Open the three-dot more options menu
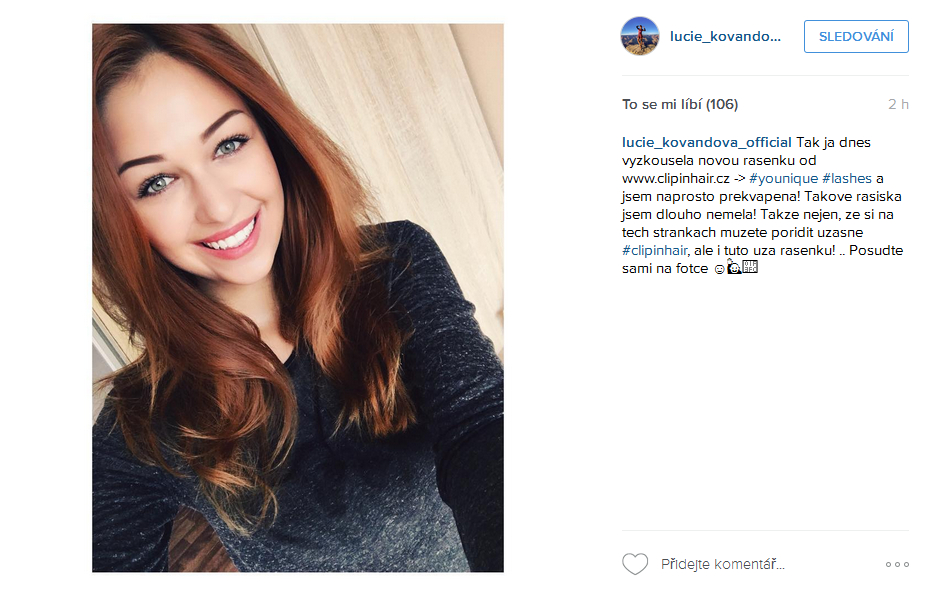Viewport: 930px width, 596px height. pos(897,564)
